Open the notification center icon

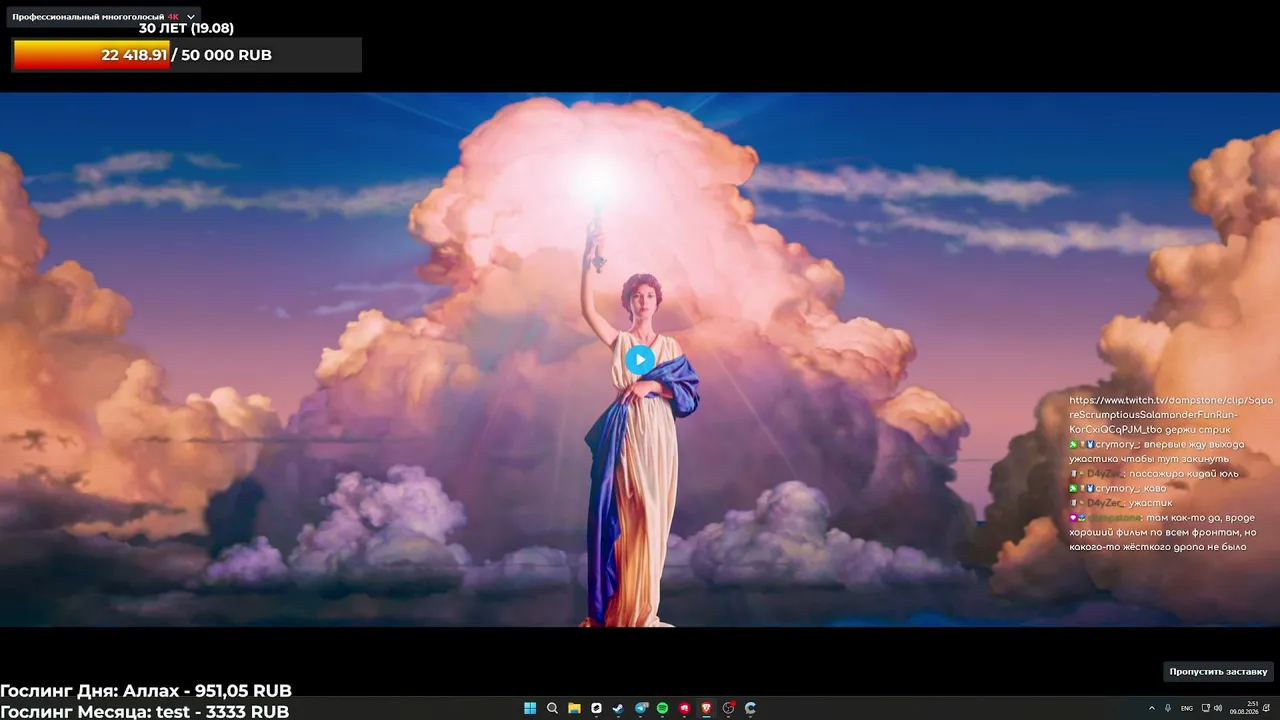pos(1267,708)
